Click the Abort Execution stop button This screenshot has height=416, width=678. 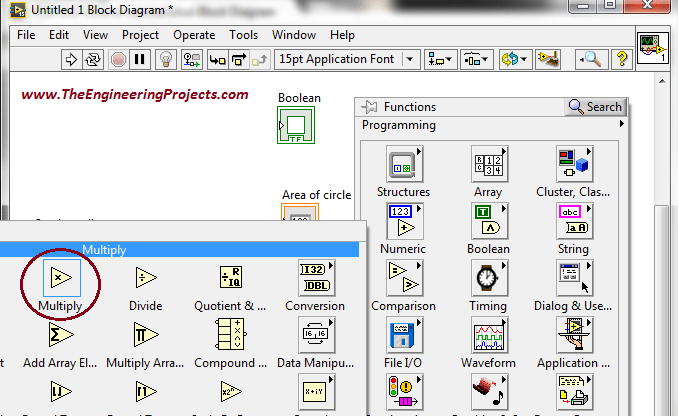(x=118, y=59)
